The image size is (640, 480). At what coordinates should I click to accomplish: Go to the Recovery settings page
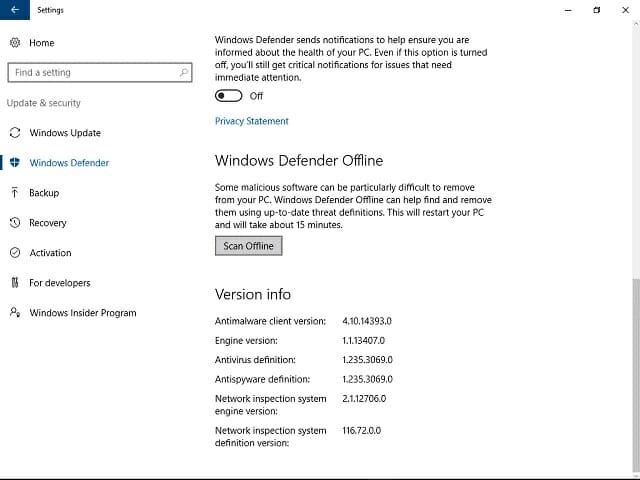point(48,223)
